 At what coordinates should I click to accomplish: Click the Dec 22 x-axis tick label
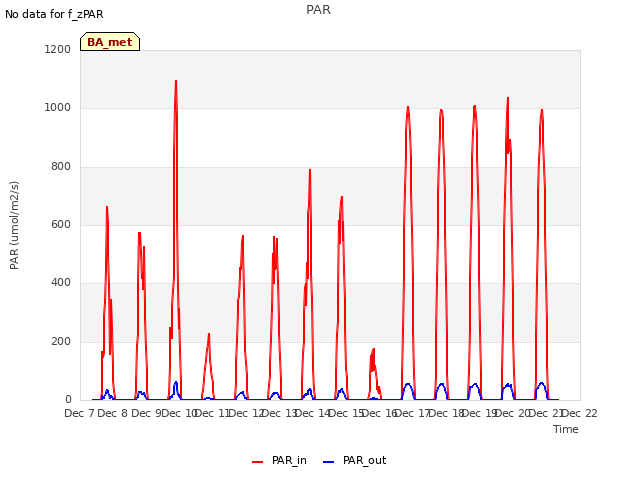click(x=580, y=413)
